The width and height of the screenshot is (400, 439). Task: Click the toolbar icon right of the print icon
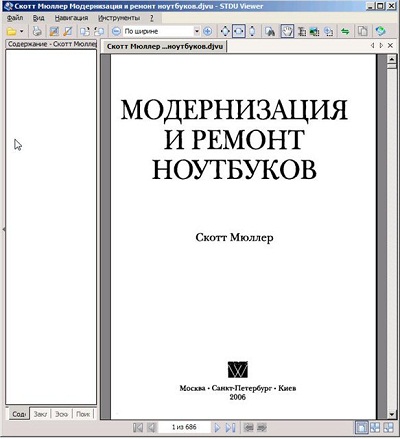(54, 32)
